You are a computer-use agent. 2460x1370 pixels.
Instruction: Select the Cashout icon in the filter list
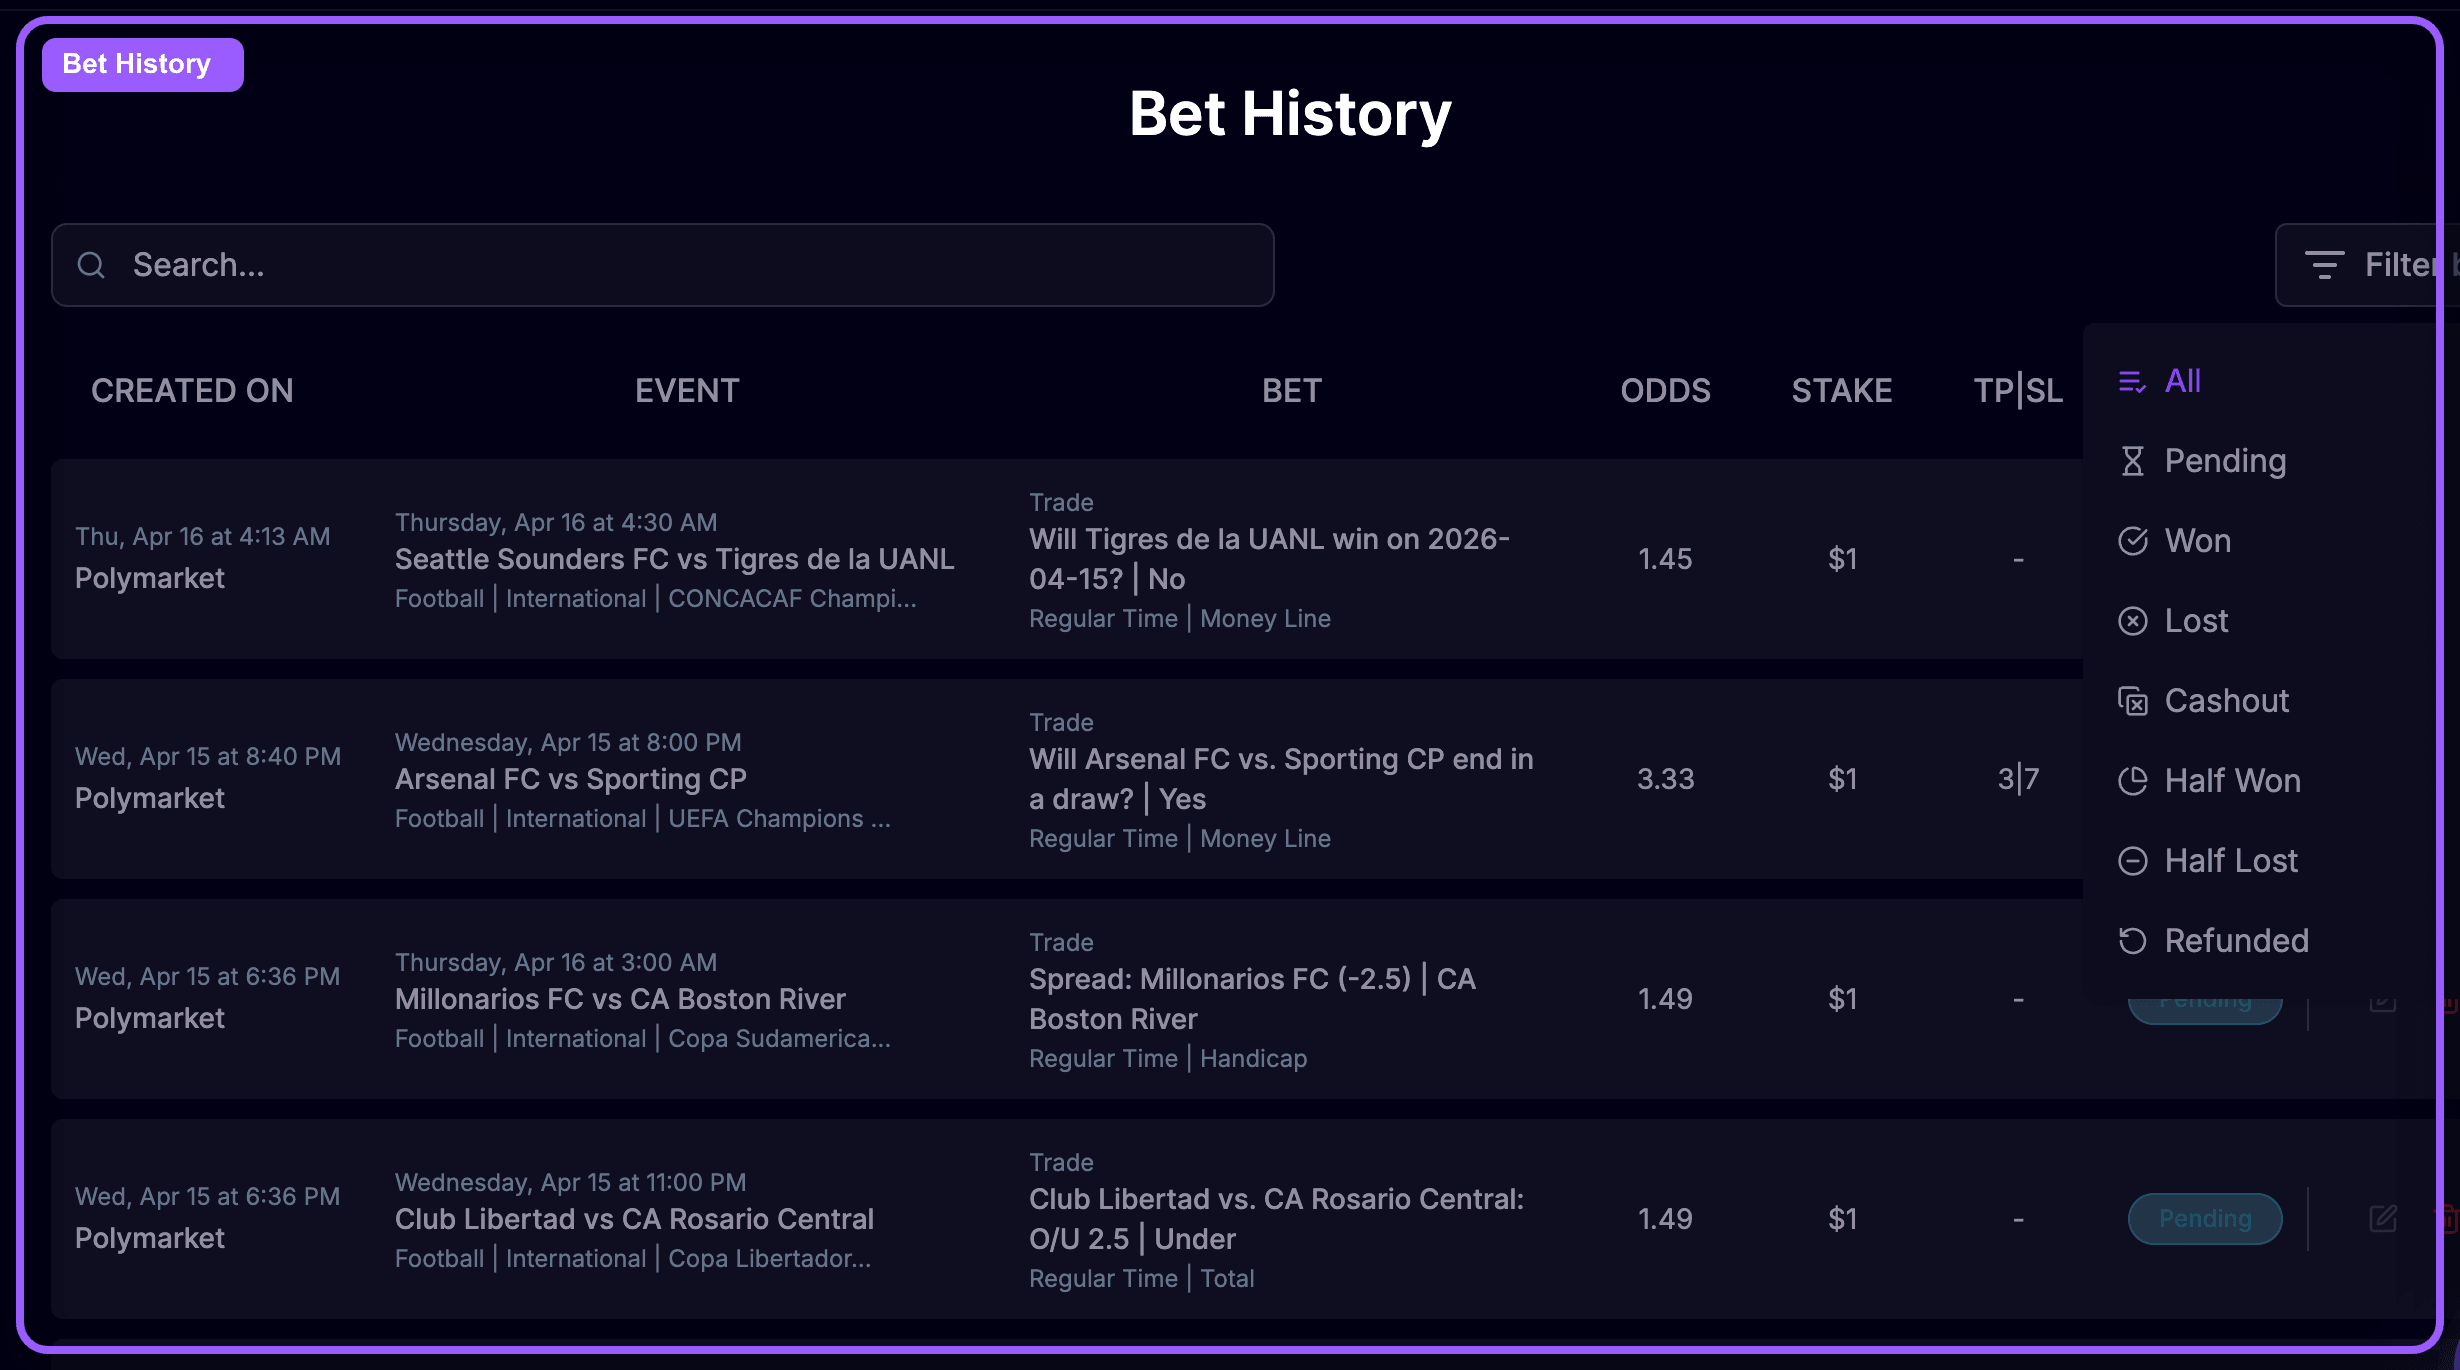point(2135,700)
